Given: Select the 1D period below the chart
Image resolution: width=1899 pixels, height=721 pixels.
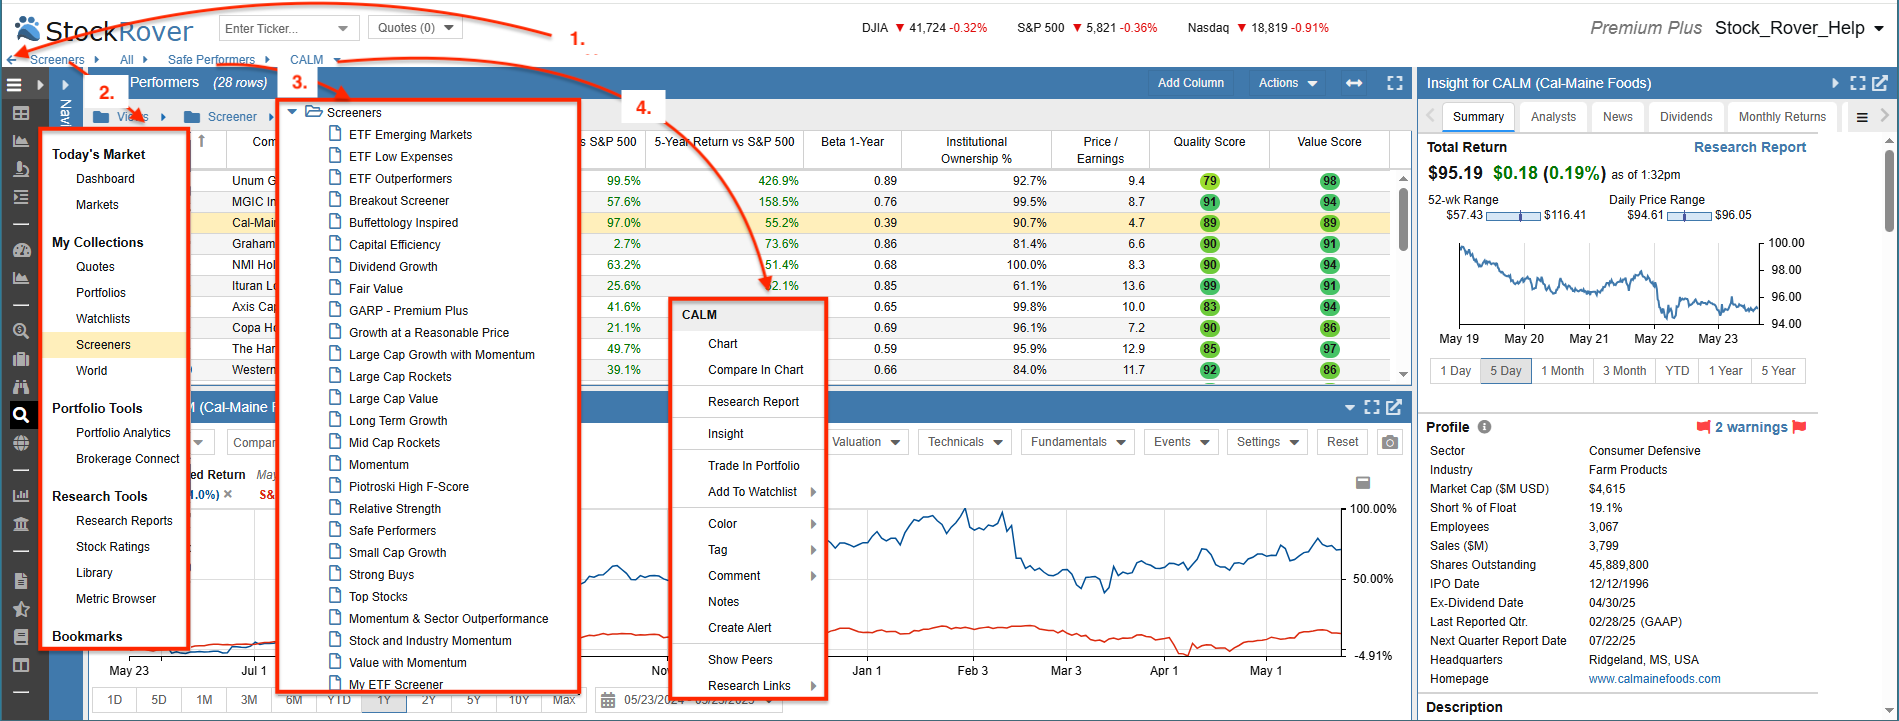Looking at the screenshot, I should tap(115, 700).
